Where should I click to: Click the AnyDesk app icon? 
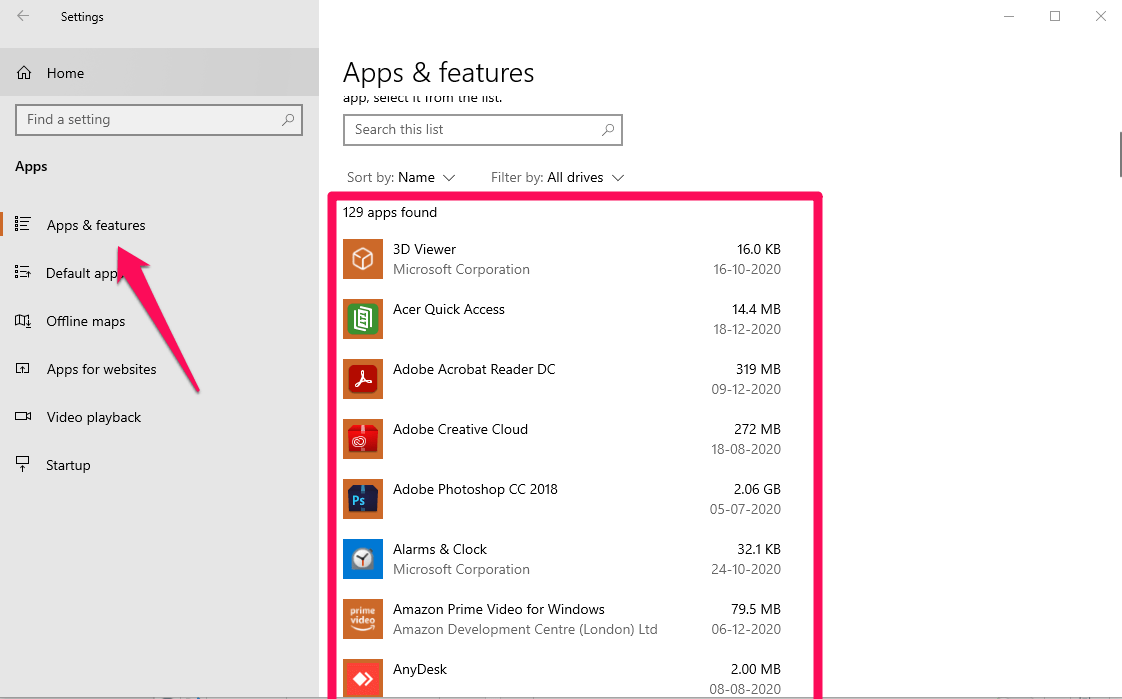click(x=363, y=678)
